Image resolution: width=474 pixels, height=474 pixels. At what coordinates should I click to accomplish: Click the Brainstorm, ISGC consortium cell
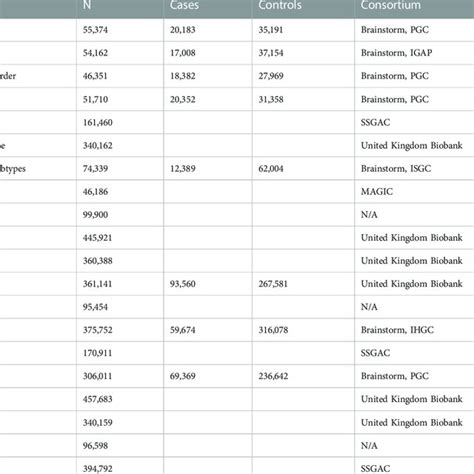414,168
